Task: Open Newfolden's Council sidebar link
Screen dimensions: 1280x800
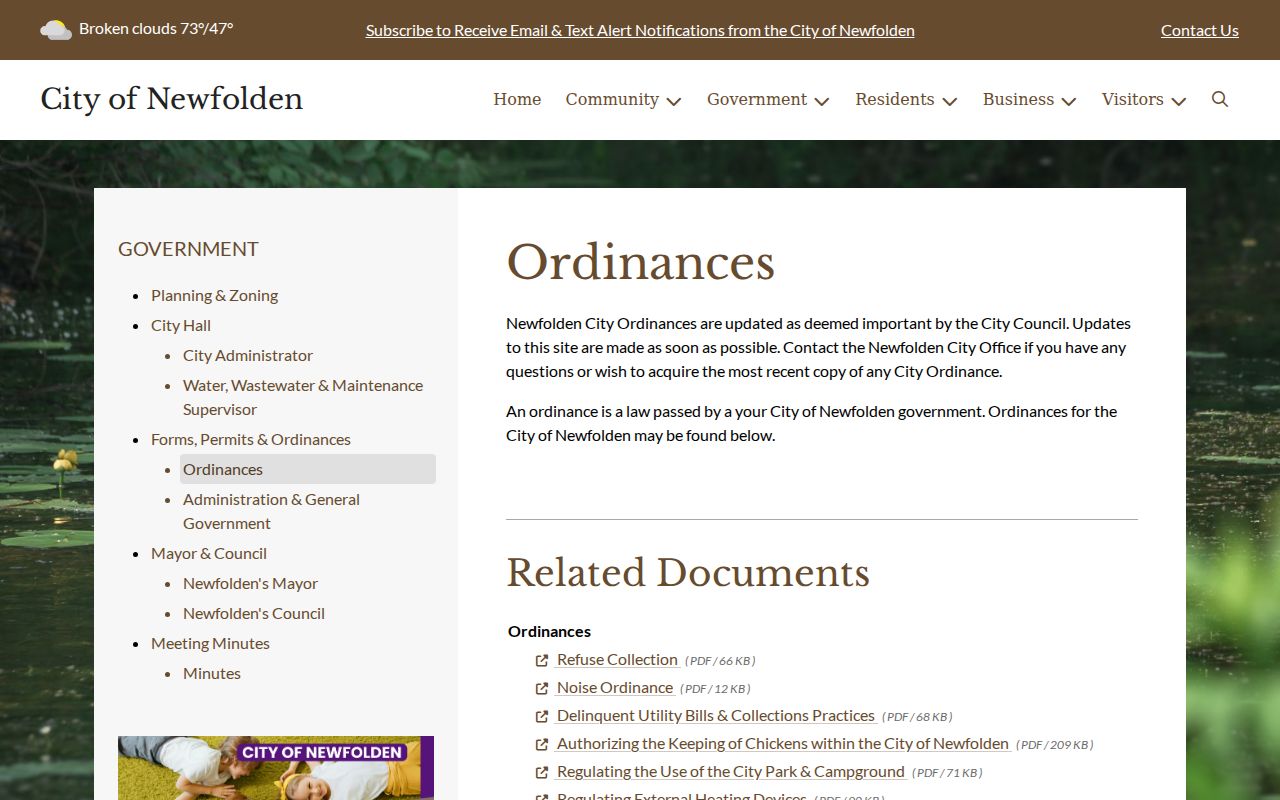Action: coord(254,613)
